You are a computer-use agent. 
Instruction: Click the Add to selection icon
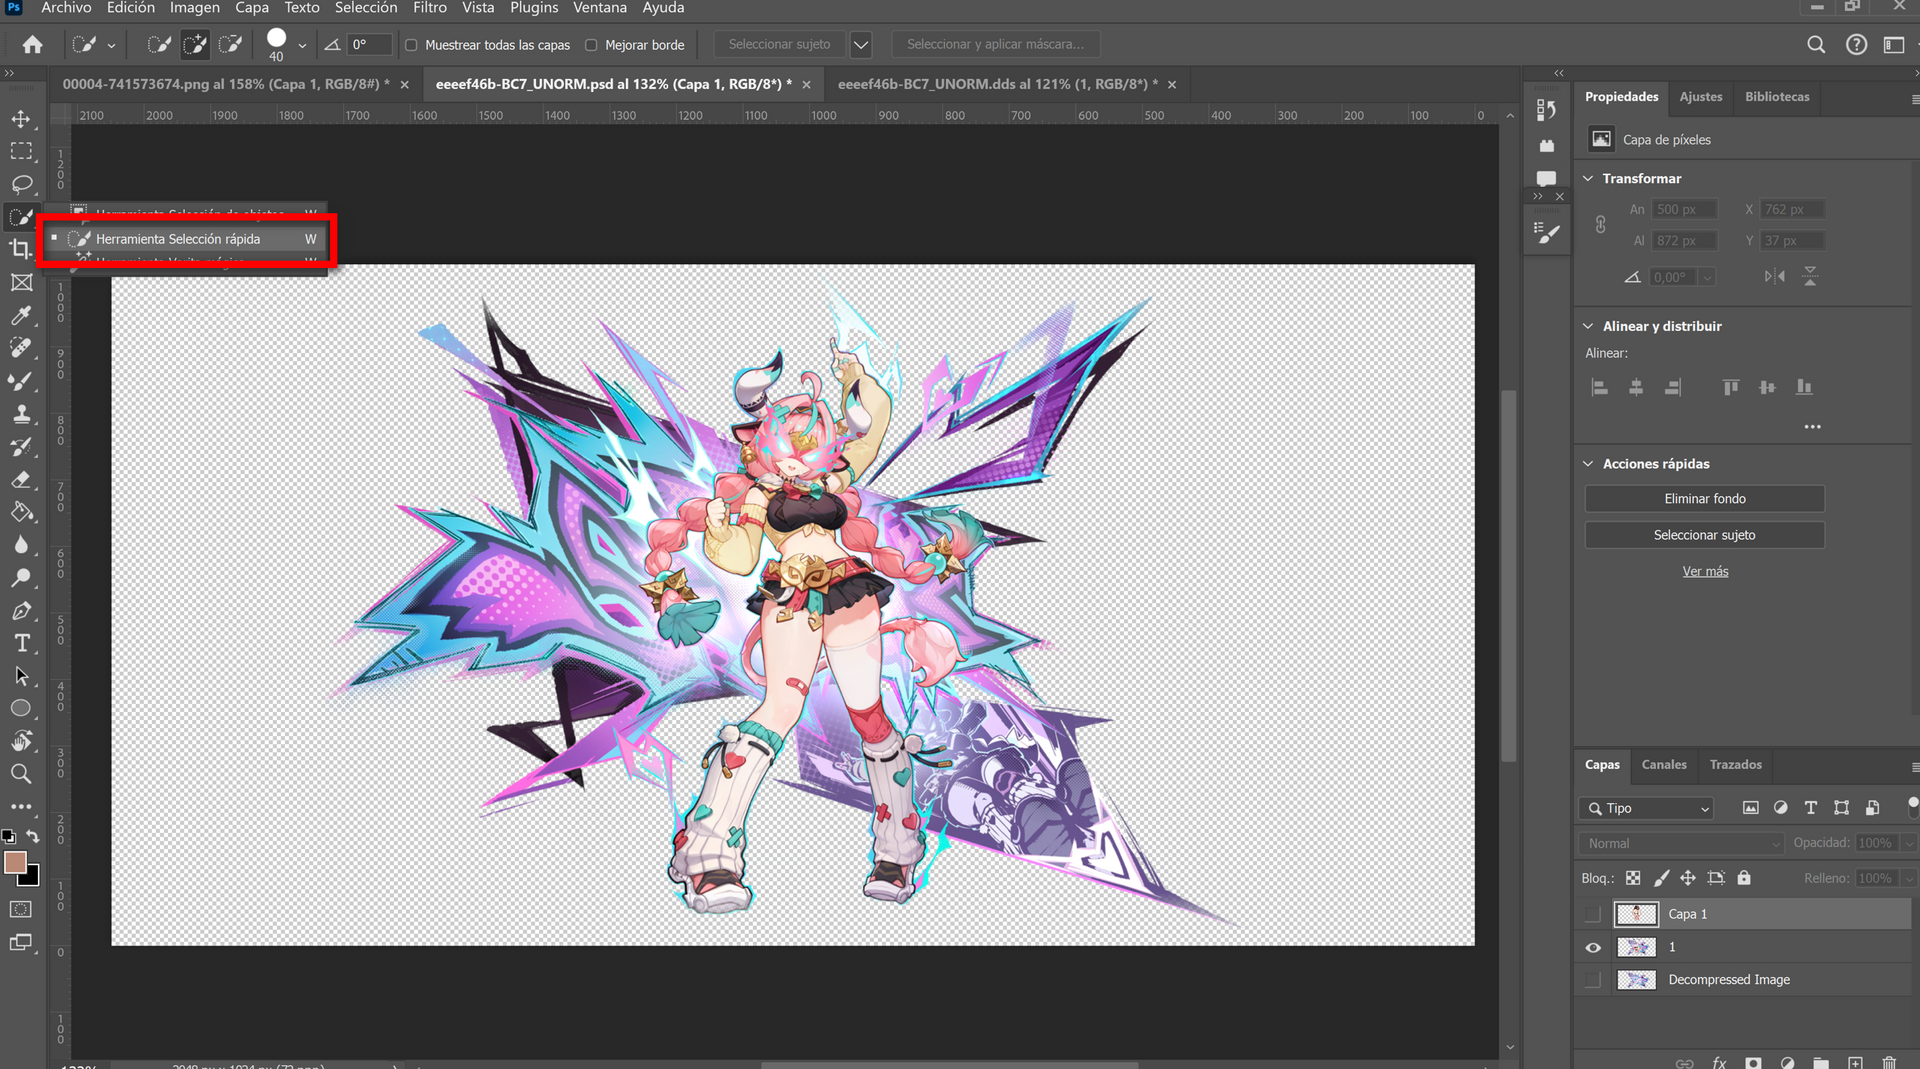[x=195, y=44]
